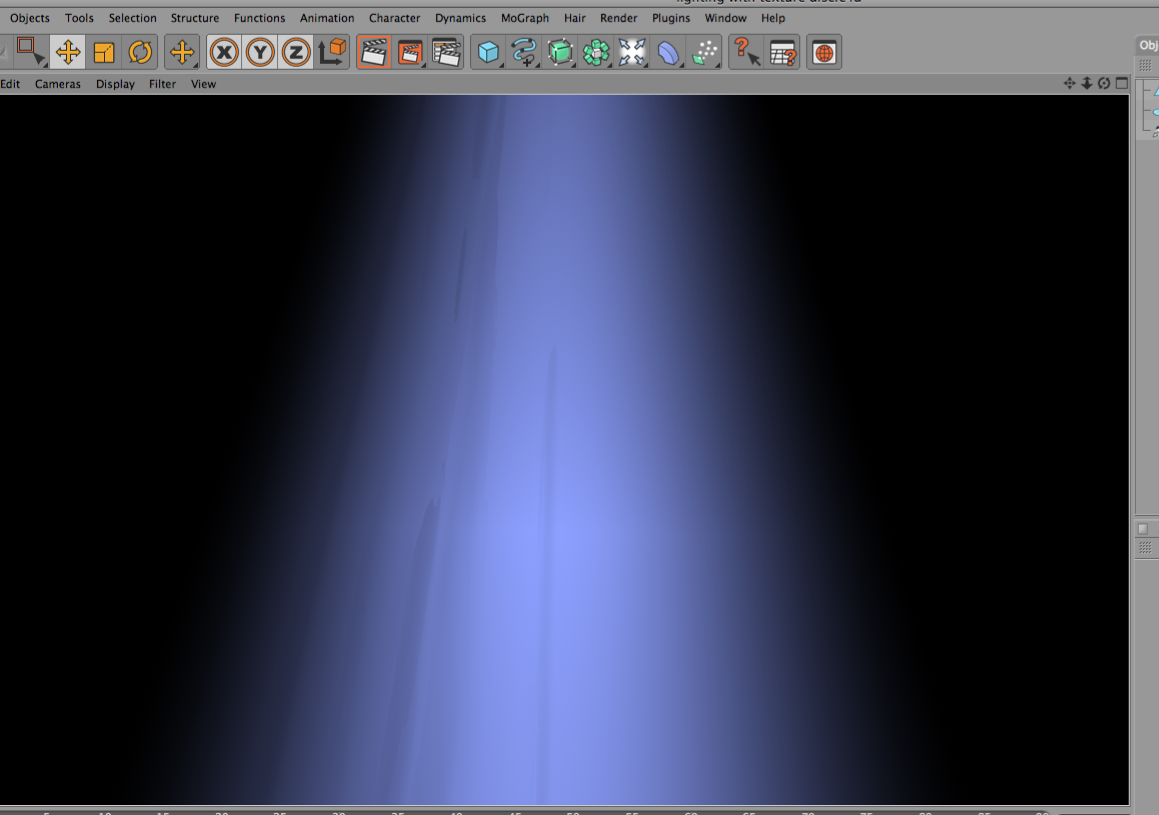Toggle the Y axis lock

click(260, 52)
